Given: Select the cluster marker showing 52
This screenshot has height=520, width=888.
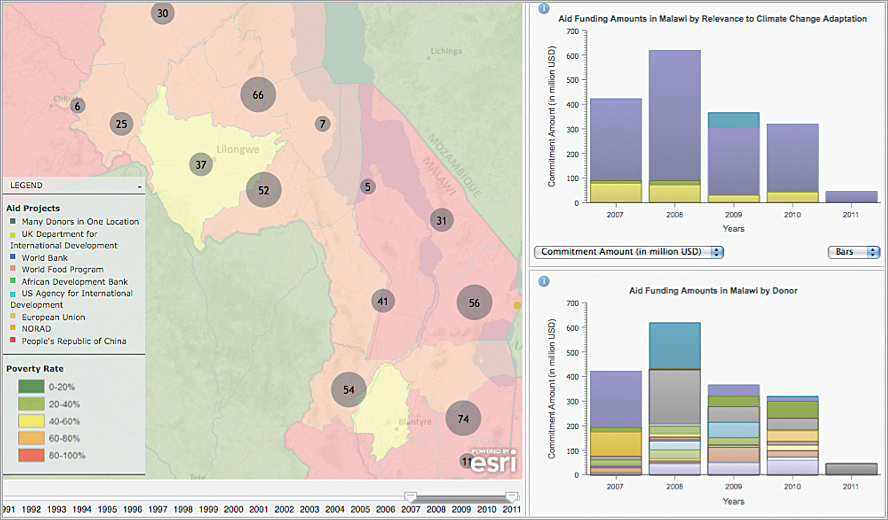Looking at the screenshot, I should point(264,190).
